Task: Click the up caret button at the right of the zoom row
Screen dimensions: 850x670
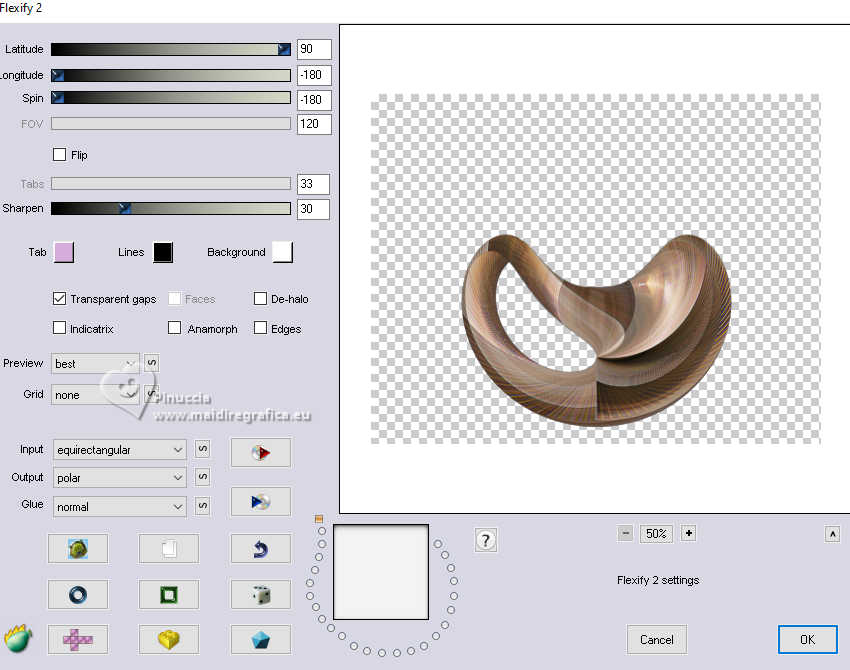Action: [x=833, y=534]
